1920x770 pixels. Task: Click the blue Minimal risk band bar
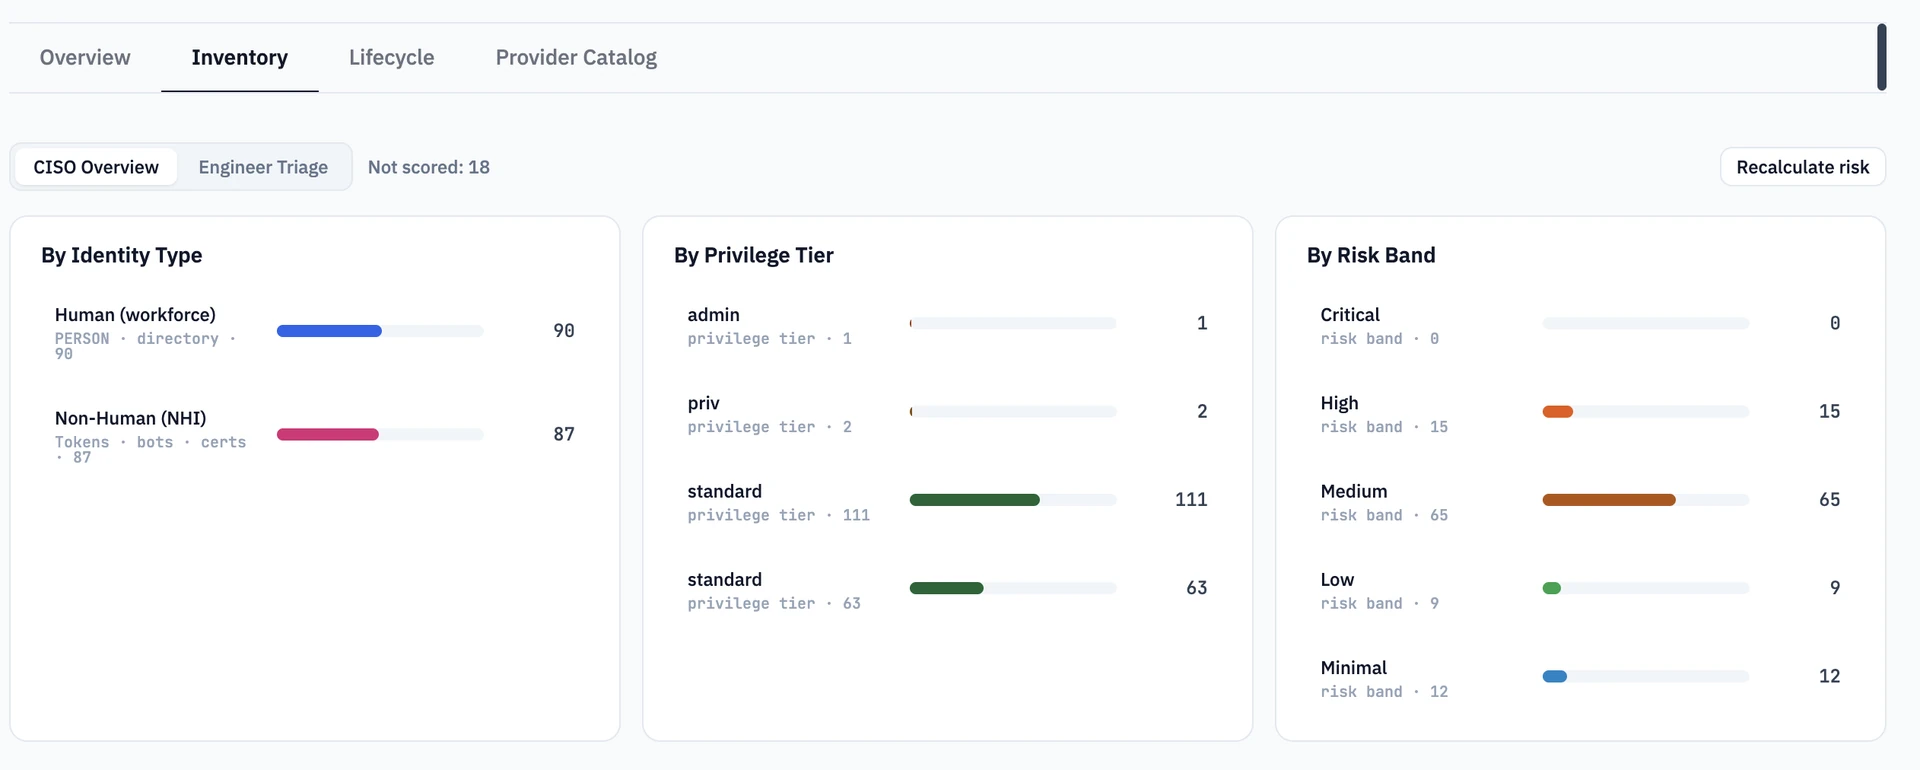click(x=1555, y=676)
